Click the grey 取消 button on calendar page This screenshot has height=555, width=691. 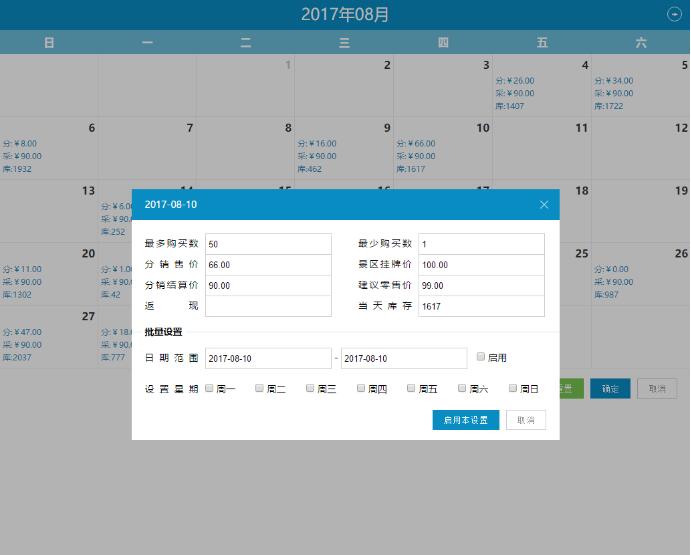657,389
